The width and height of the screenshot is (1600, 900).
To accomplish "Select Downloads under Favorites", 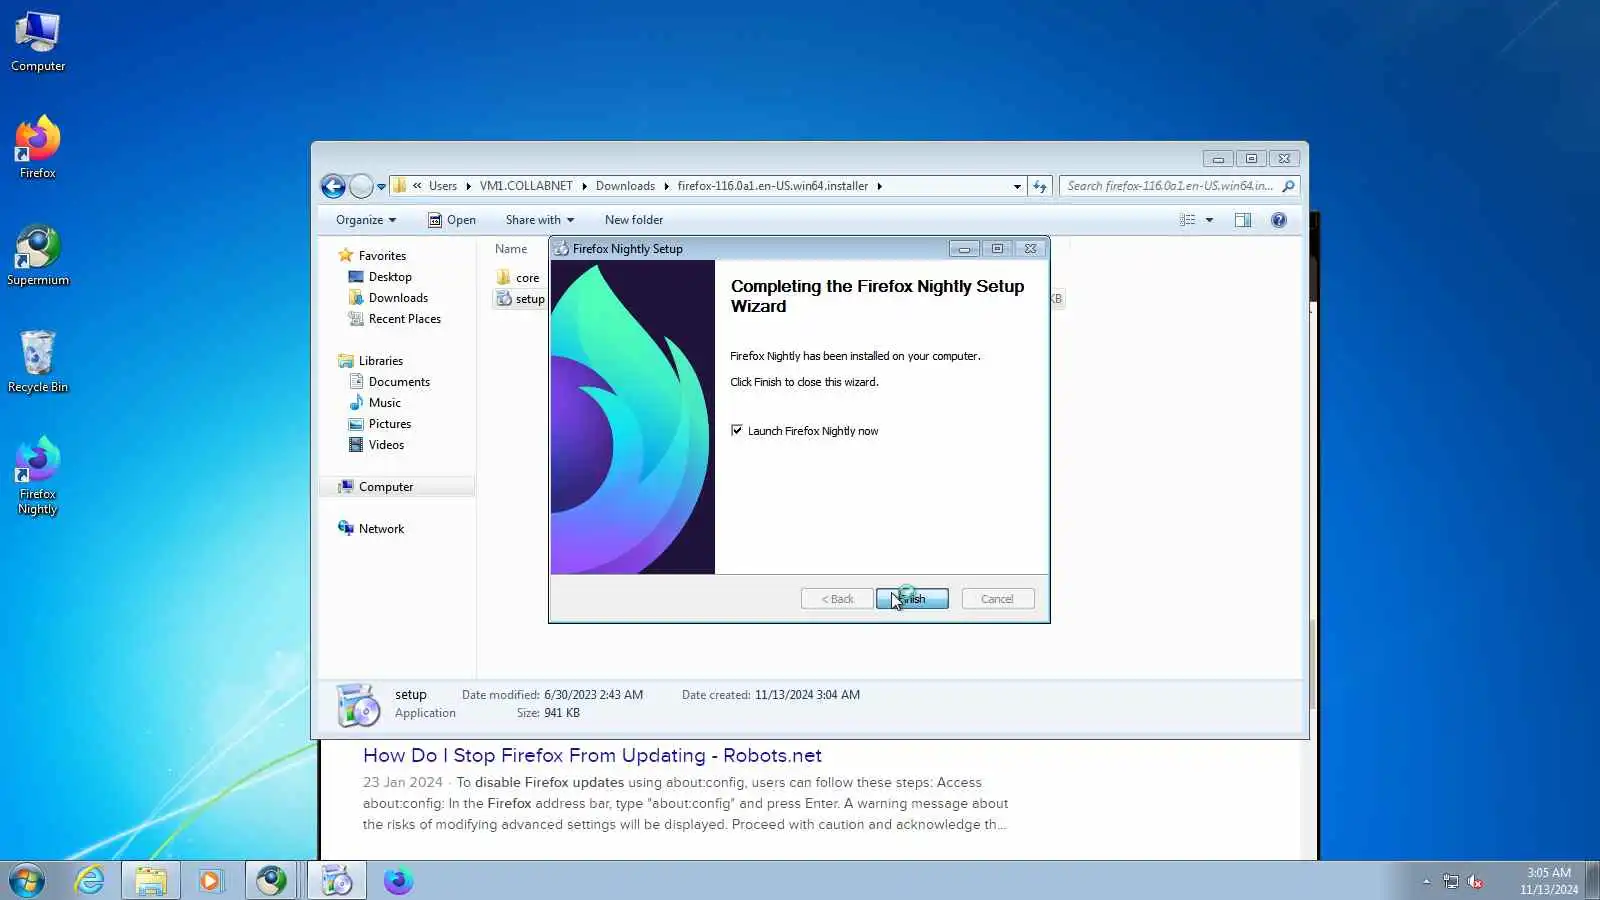I will pos(388,298).
